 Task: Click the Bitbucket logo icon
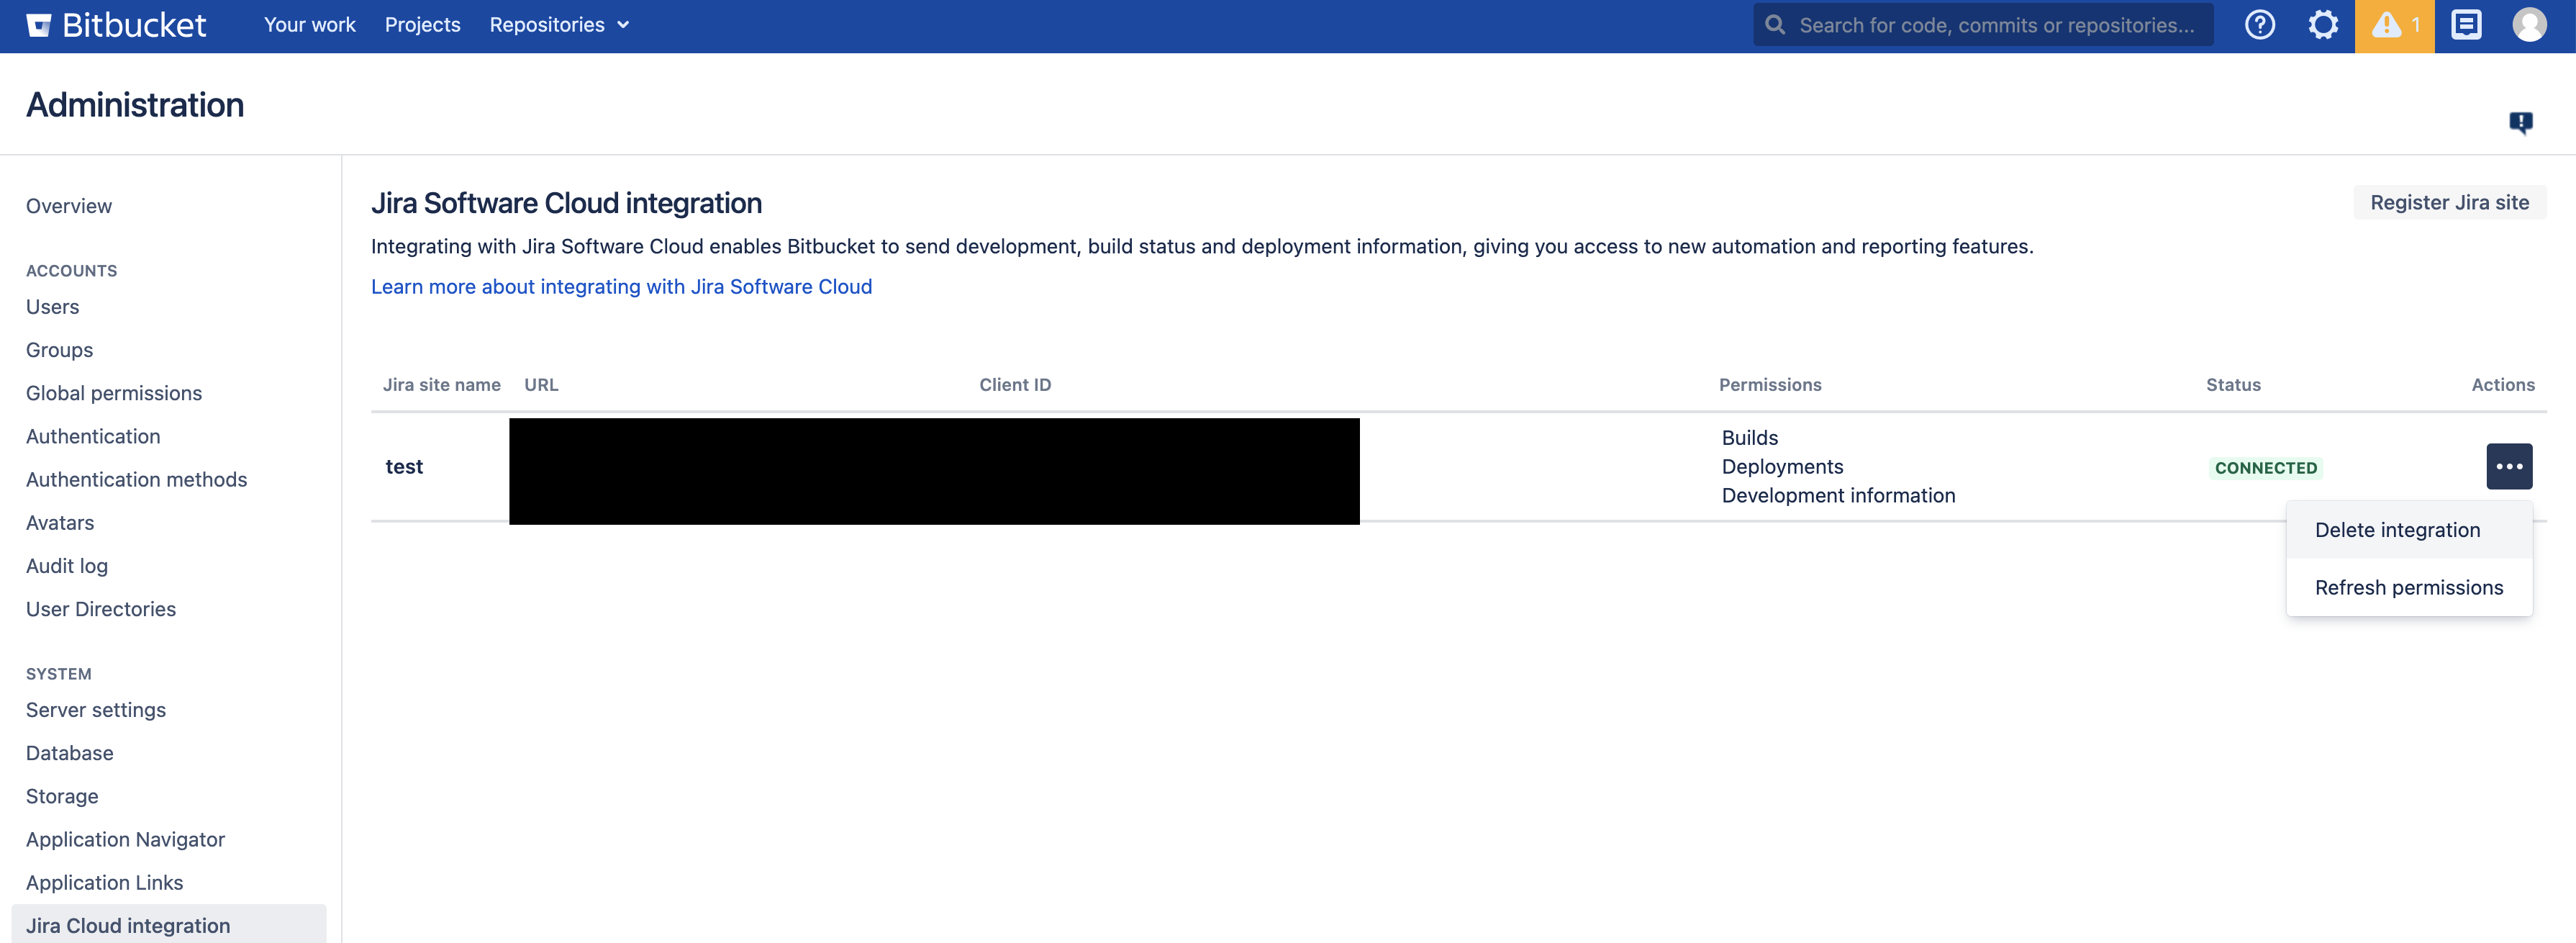click(38, 25)
